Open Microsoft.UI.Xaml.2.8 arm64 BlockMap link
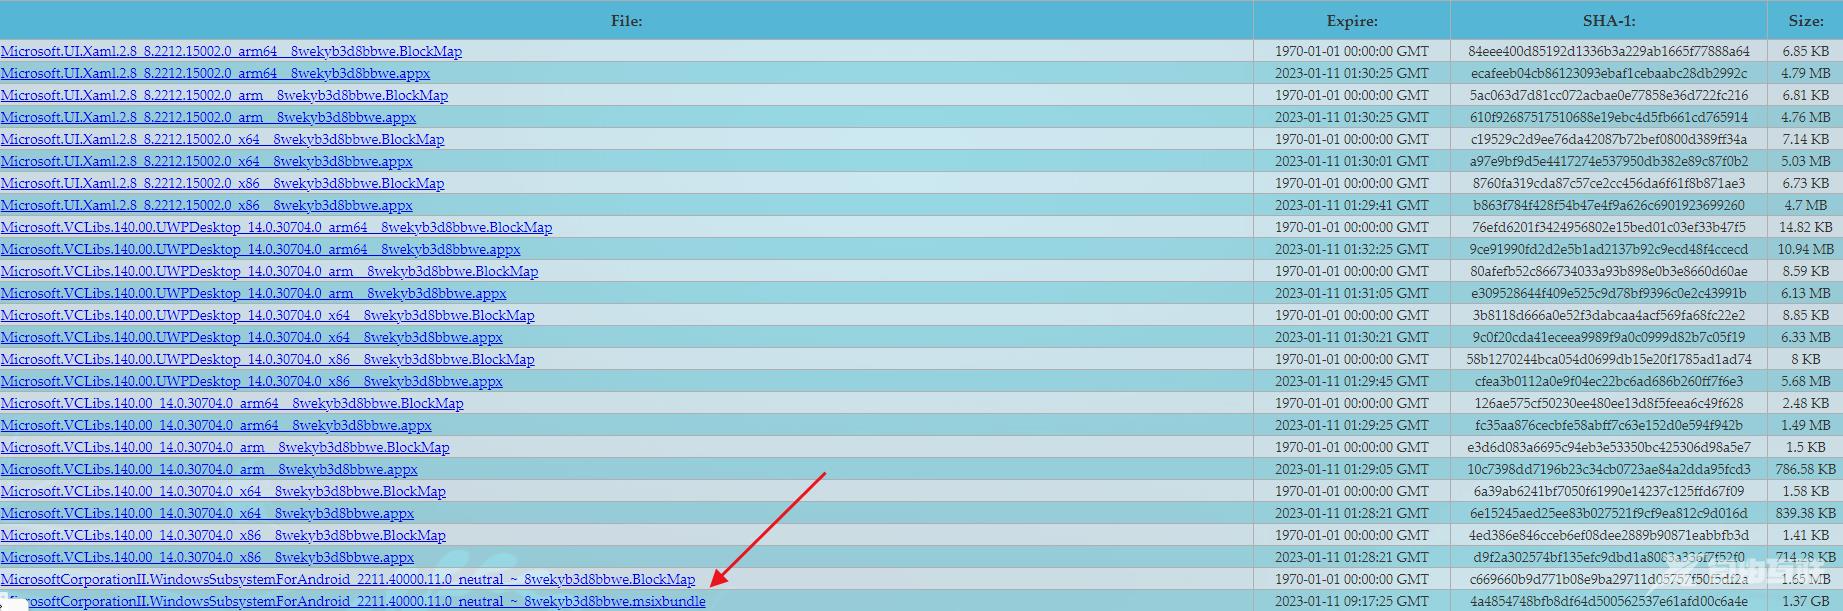 (231, 51)
